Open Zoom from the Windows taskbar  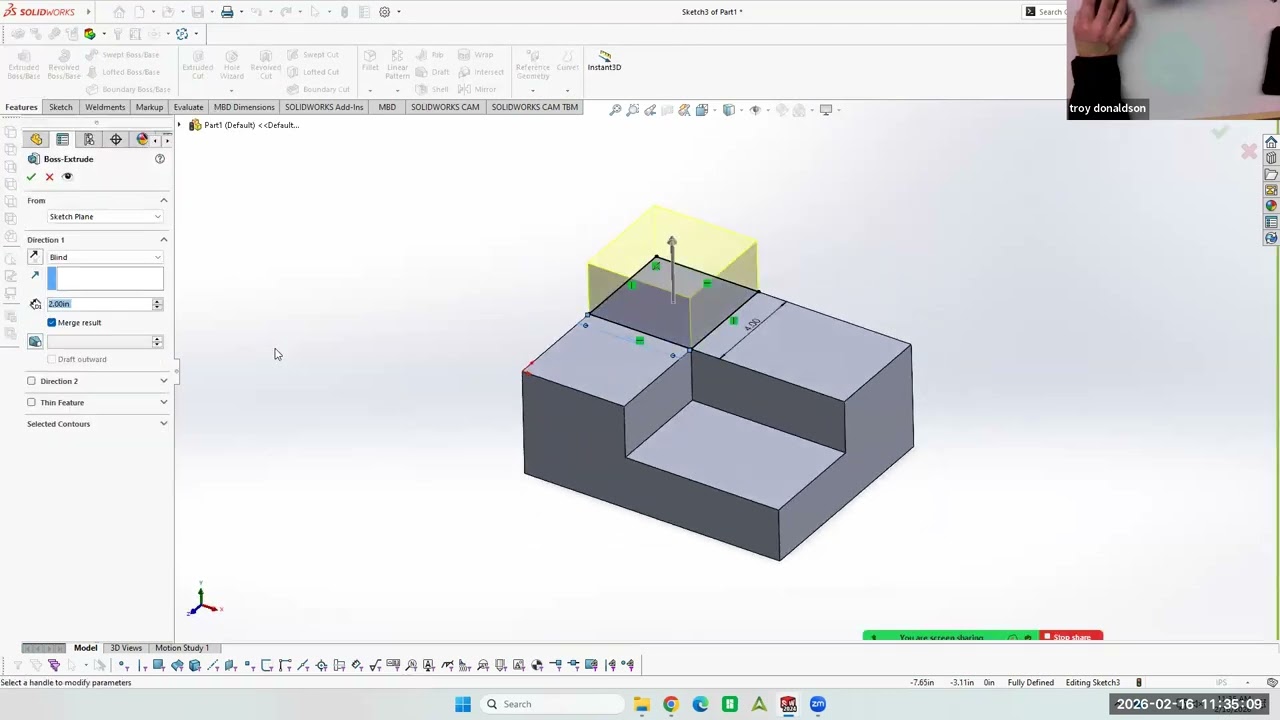818,704
